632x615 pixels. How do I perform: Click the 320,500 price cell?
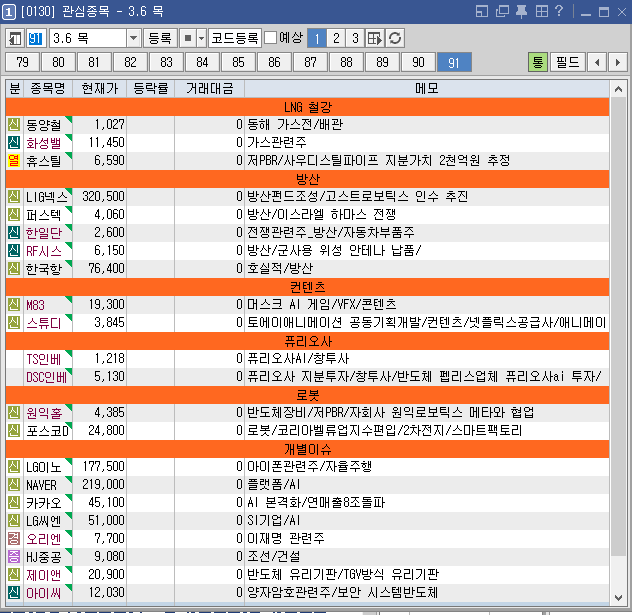click(100, 197)
